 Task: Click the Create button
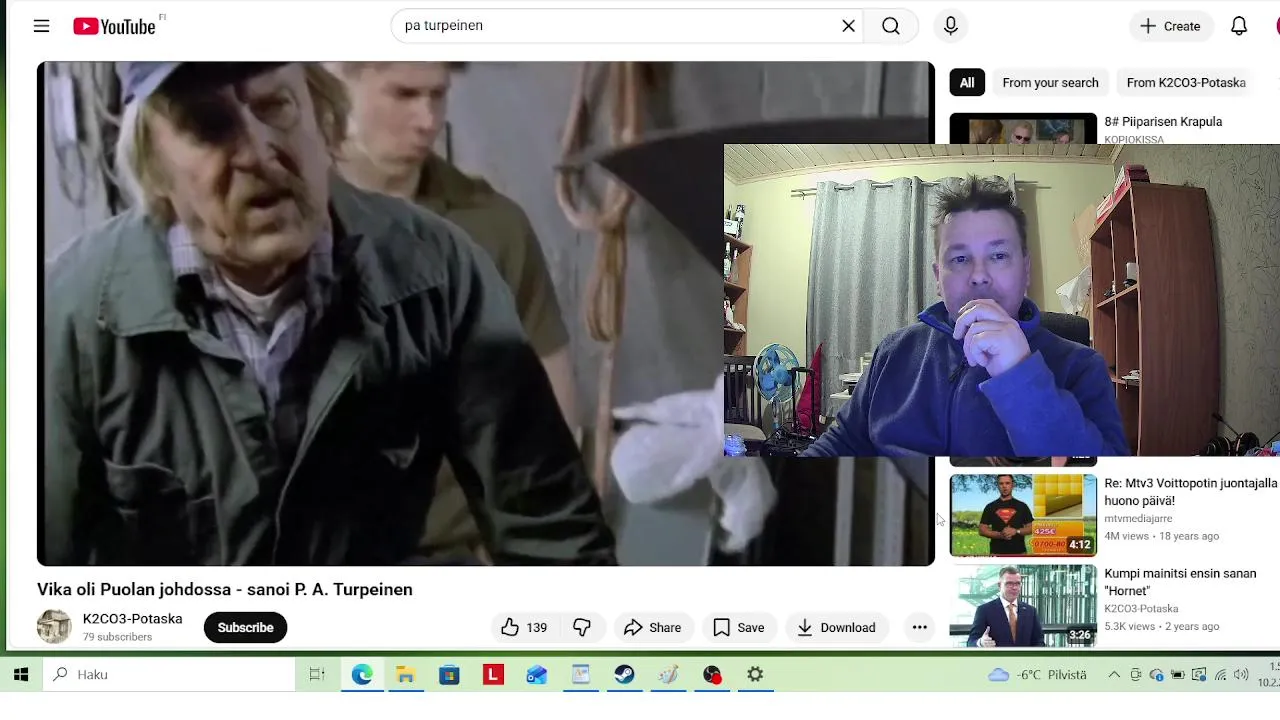1171,26
